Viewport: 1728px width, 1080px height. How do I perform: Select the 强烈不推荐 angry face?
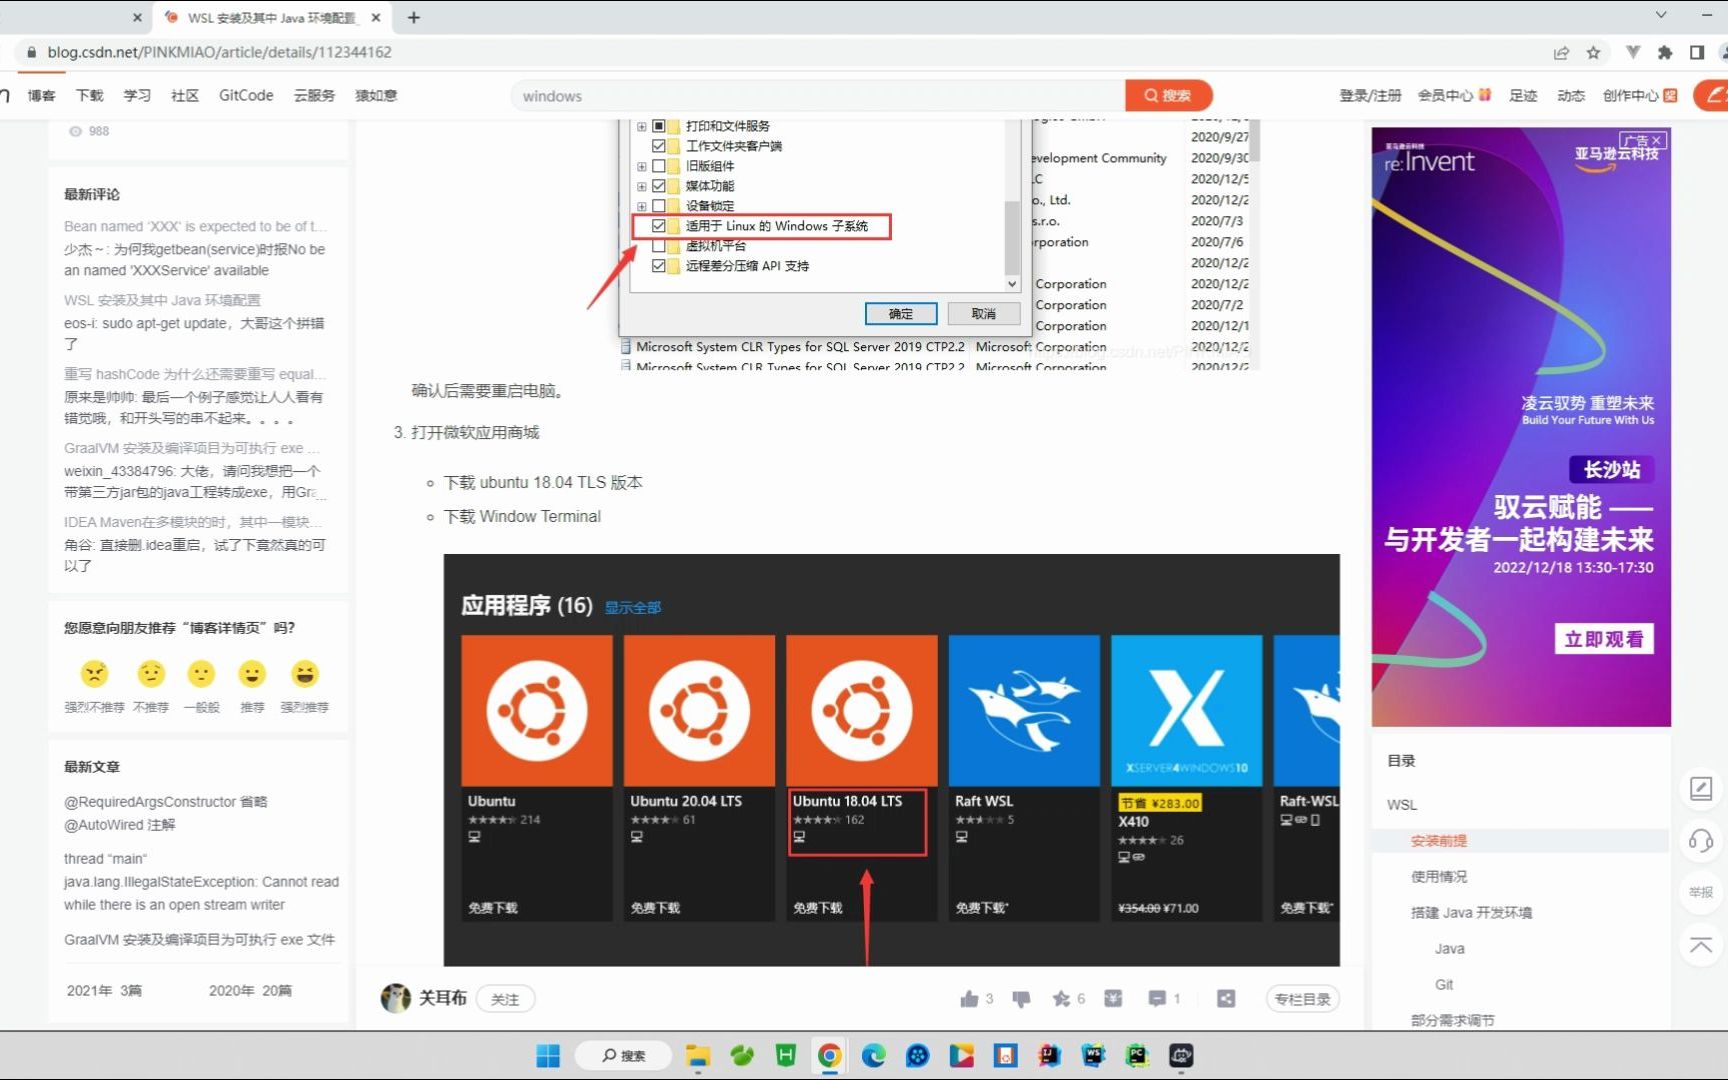click(95, 674)
